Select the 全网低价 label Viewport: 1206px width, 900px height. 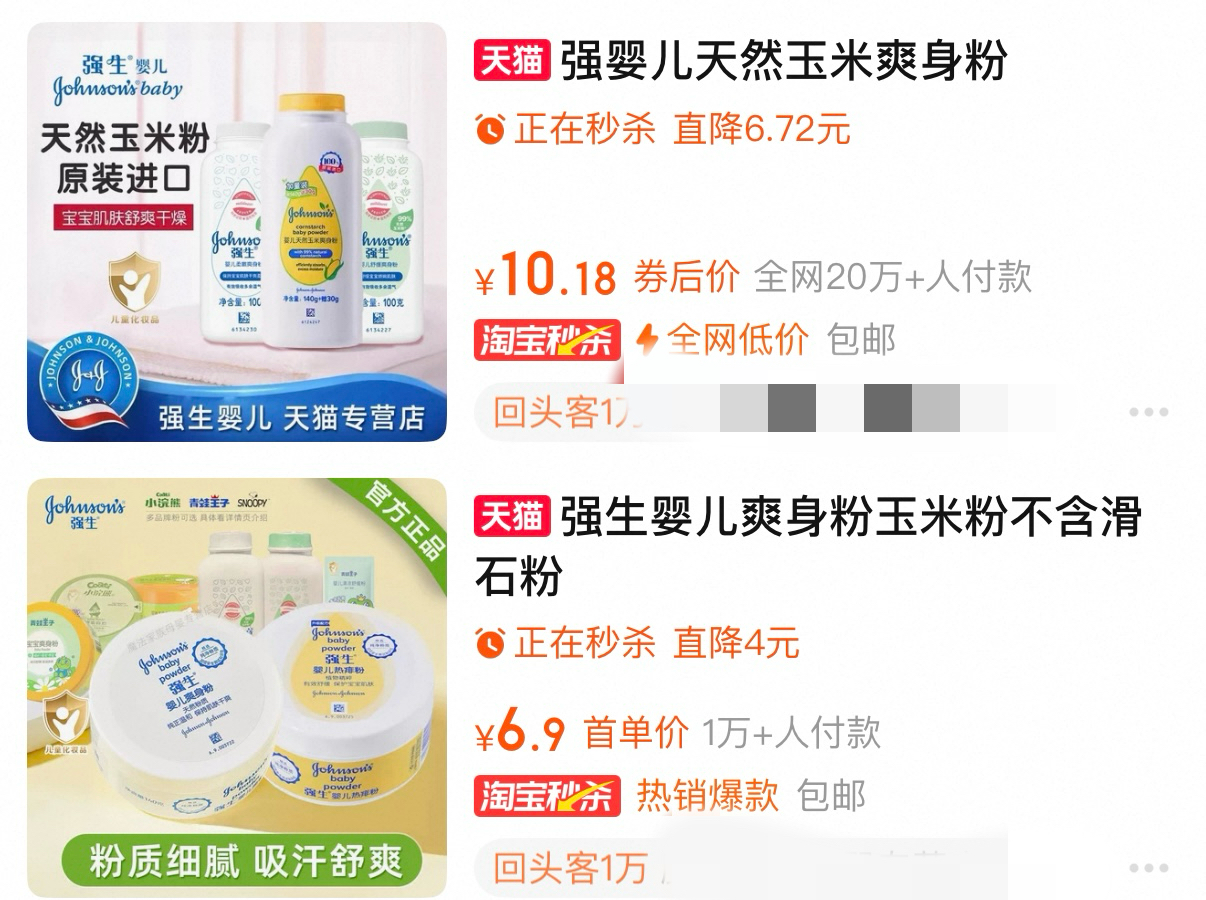(x=737, y=341)
